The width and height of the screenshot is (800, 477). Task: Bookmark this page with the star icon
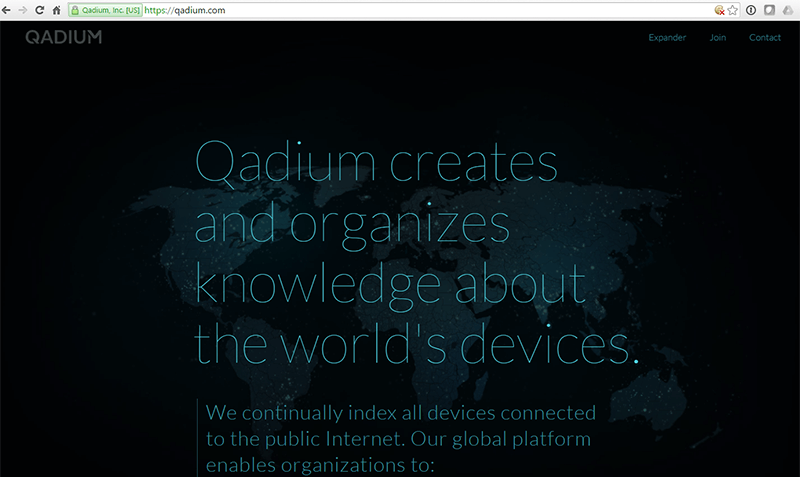(733, 10)
